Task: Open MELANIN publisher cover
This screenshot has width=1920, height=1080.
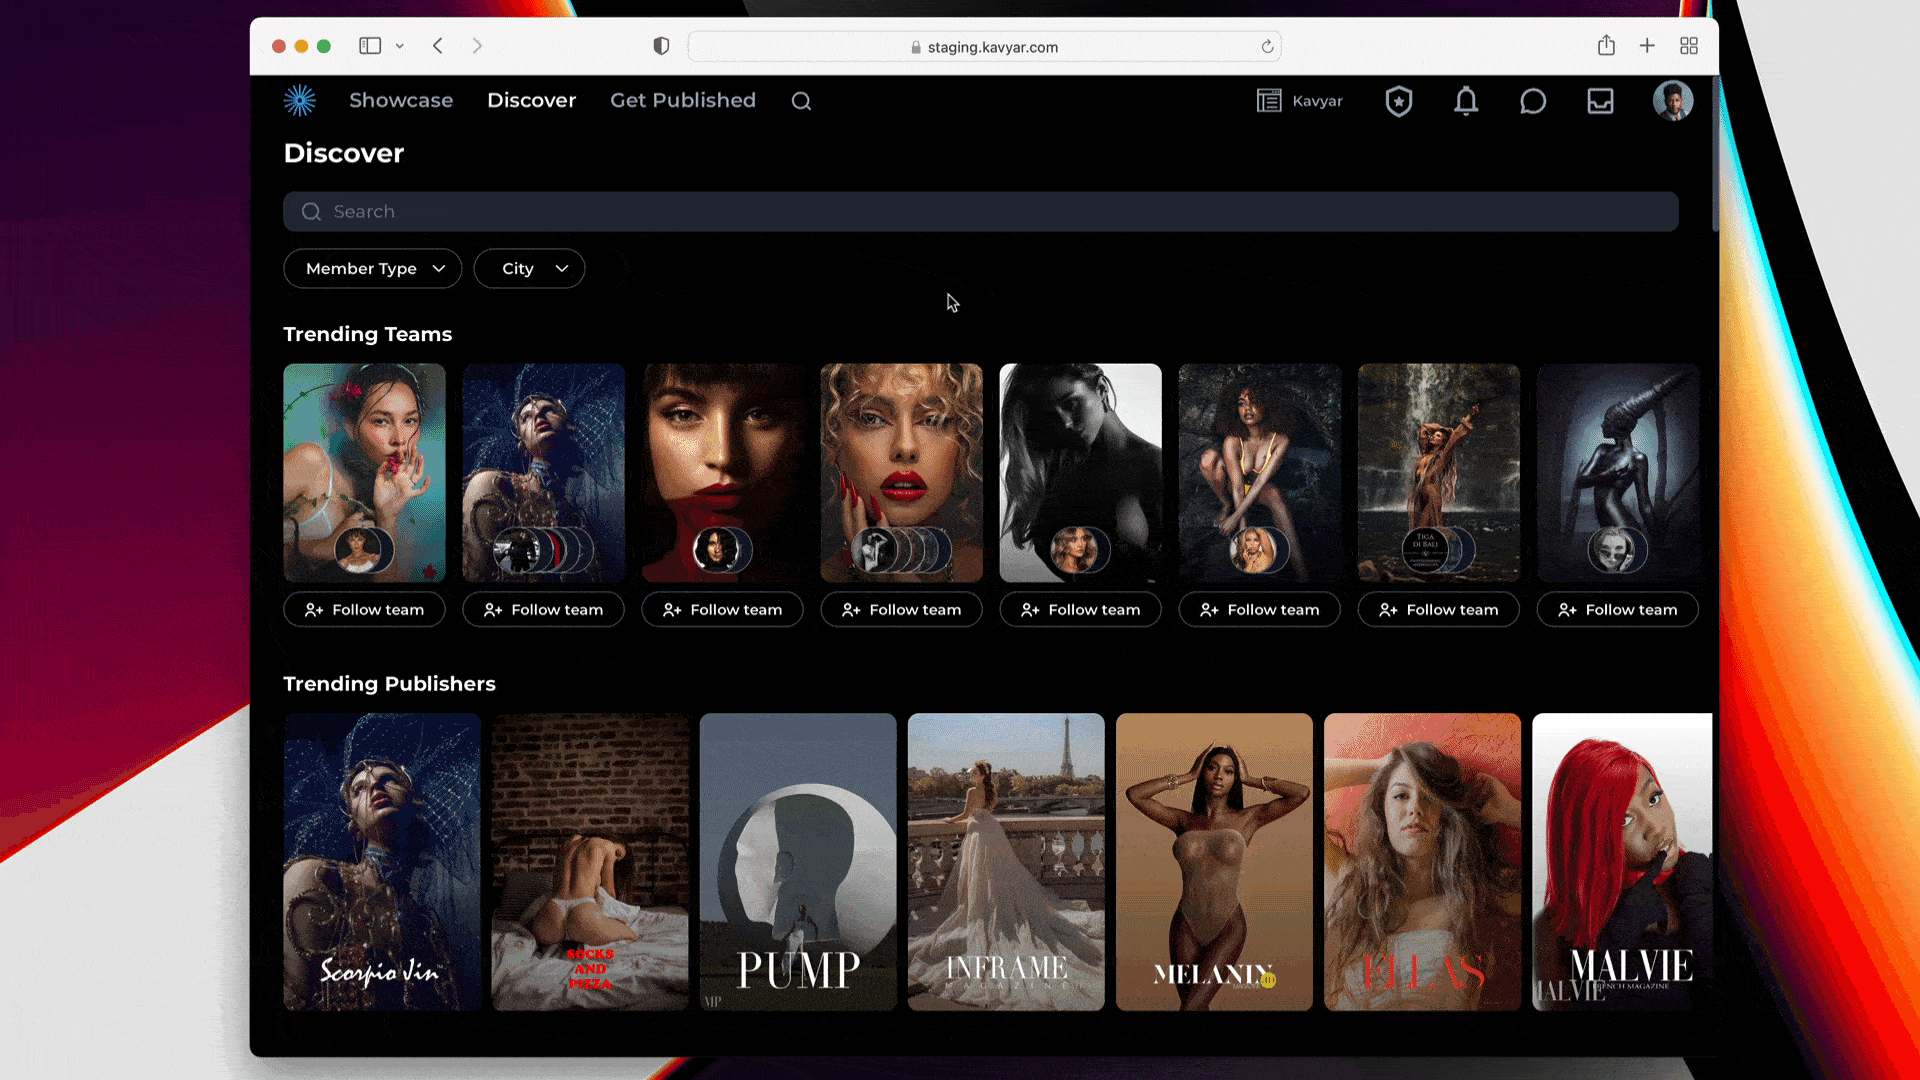Action: (x=1214, y=861)
